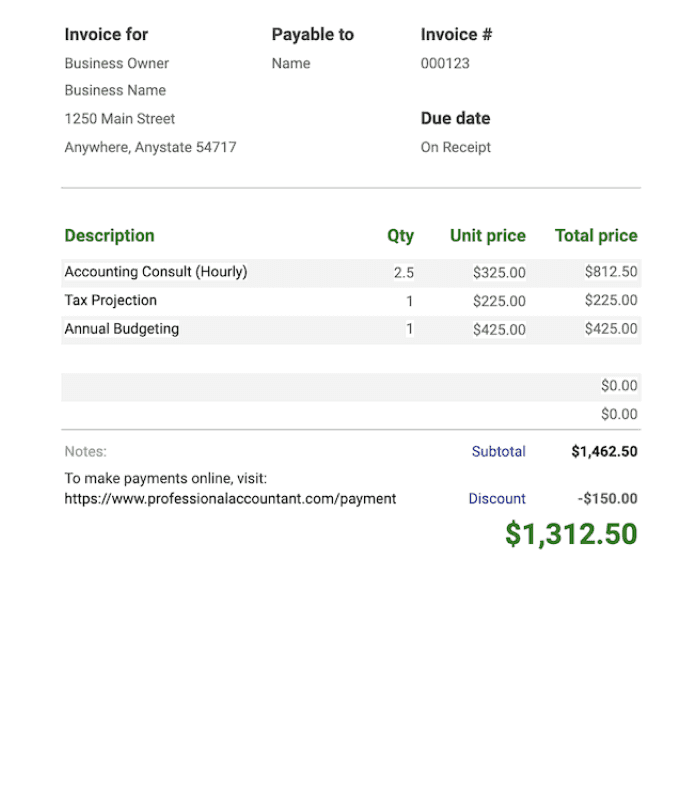Select the 'Annual Budgeting' description cell
700x800 pixels.
click(x=121, y=329)
